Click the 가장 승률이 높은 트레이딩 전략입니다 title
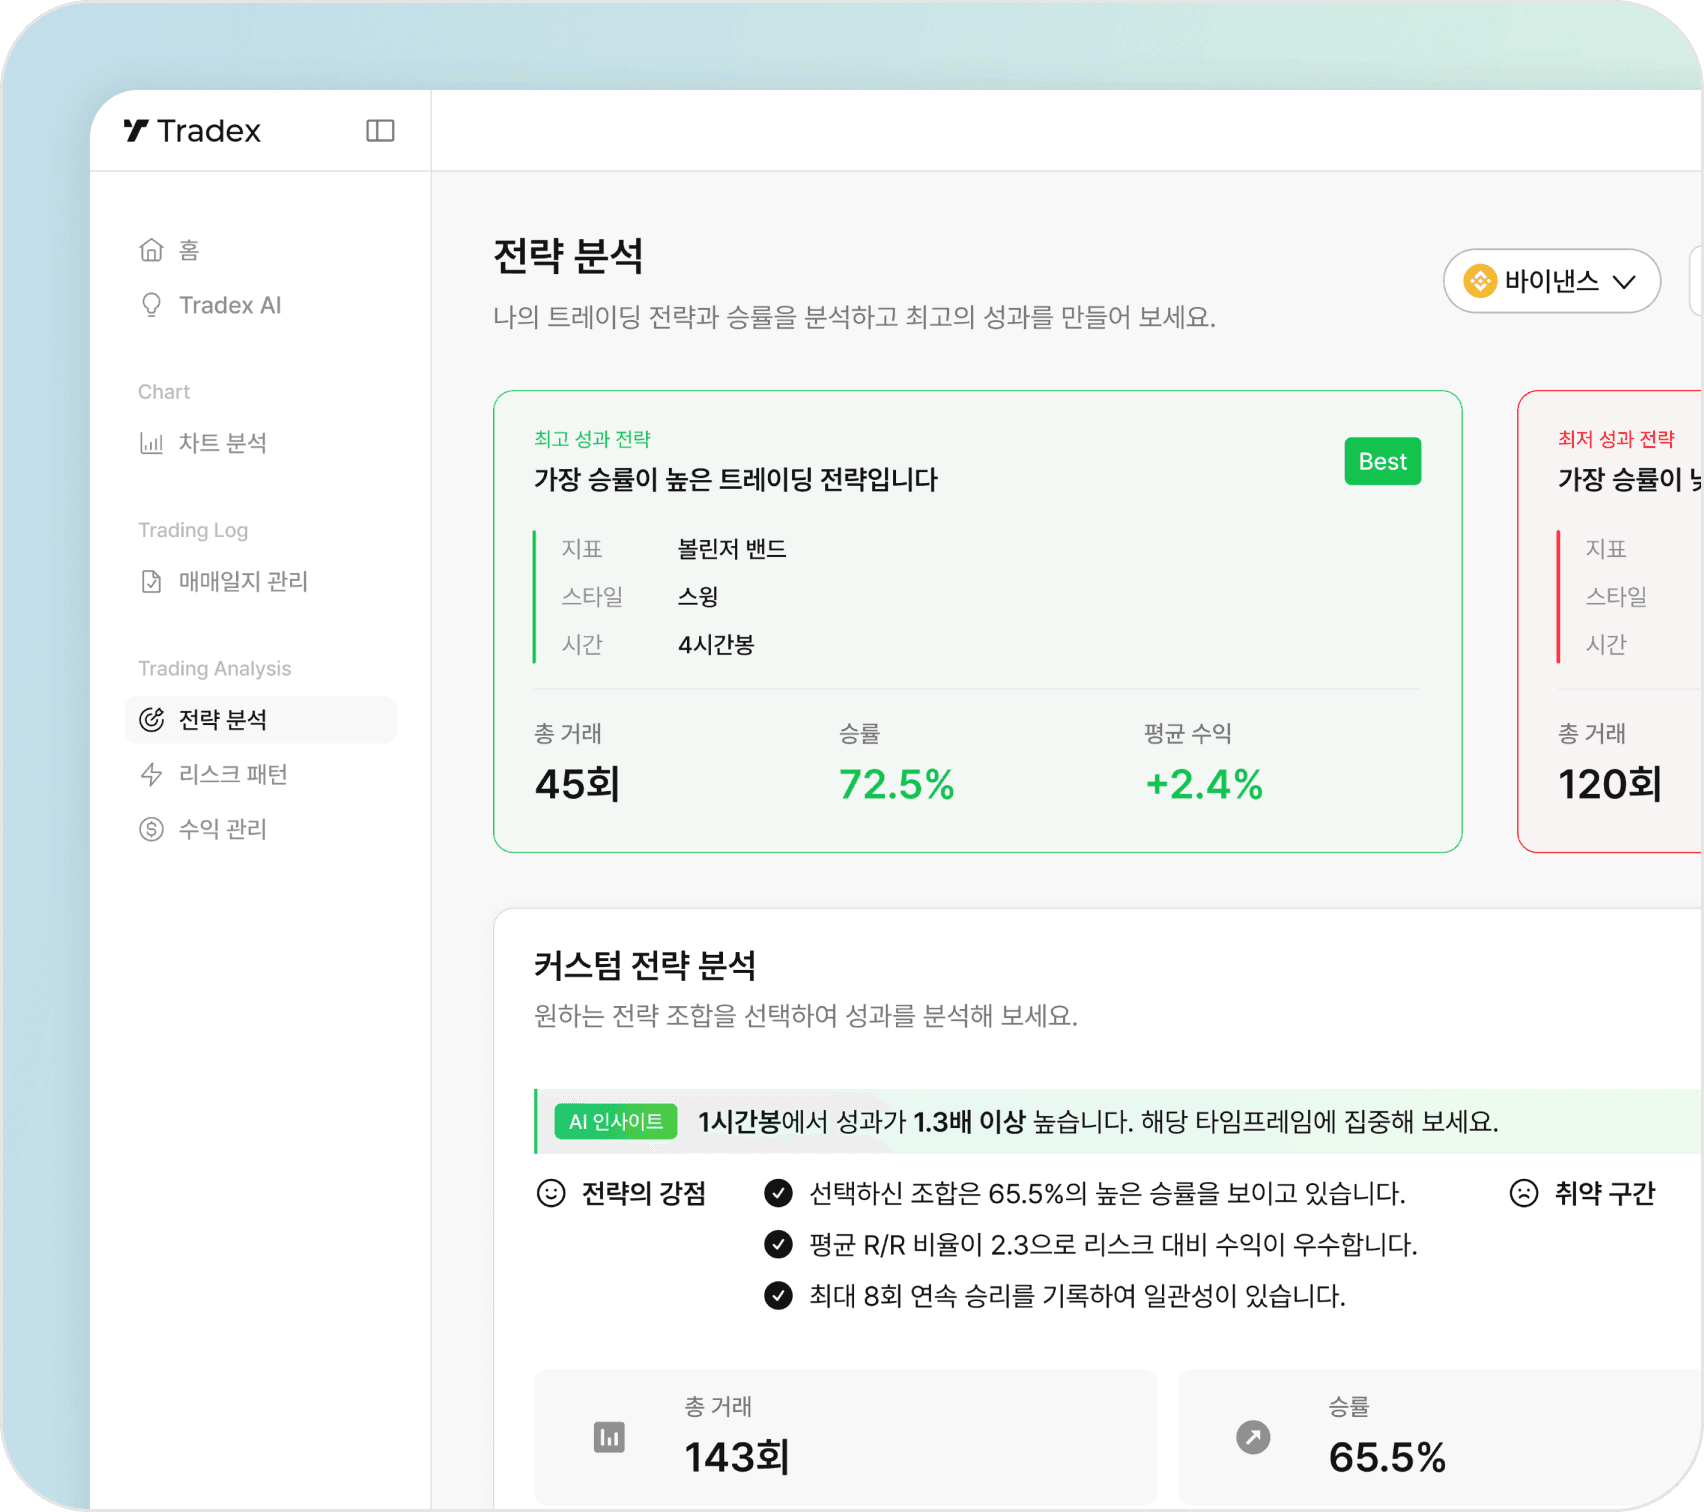The height and width of the screenshot is (1512, 1704). point(736,480)
